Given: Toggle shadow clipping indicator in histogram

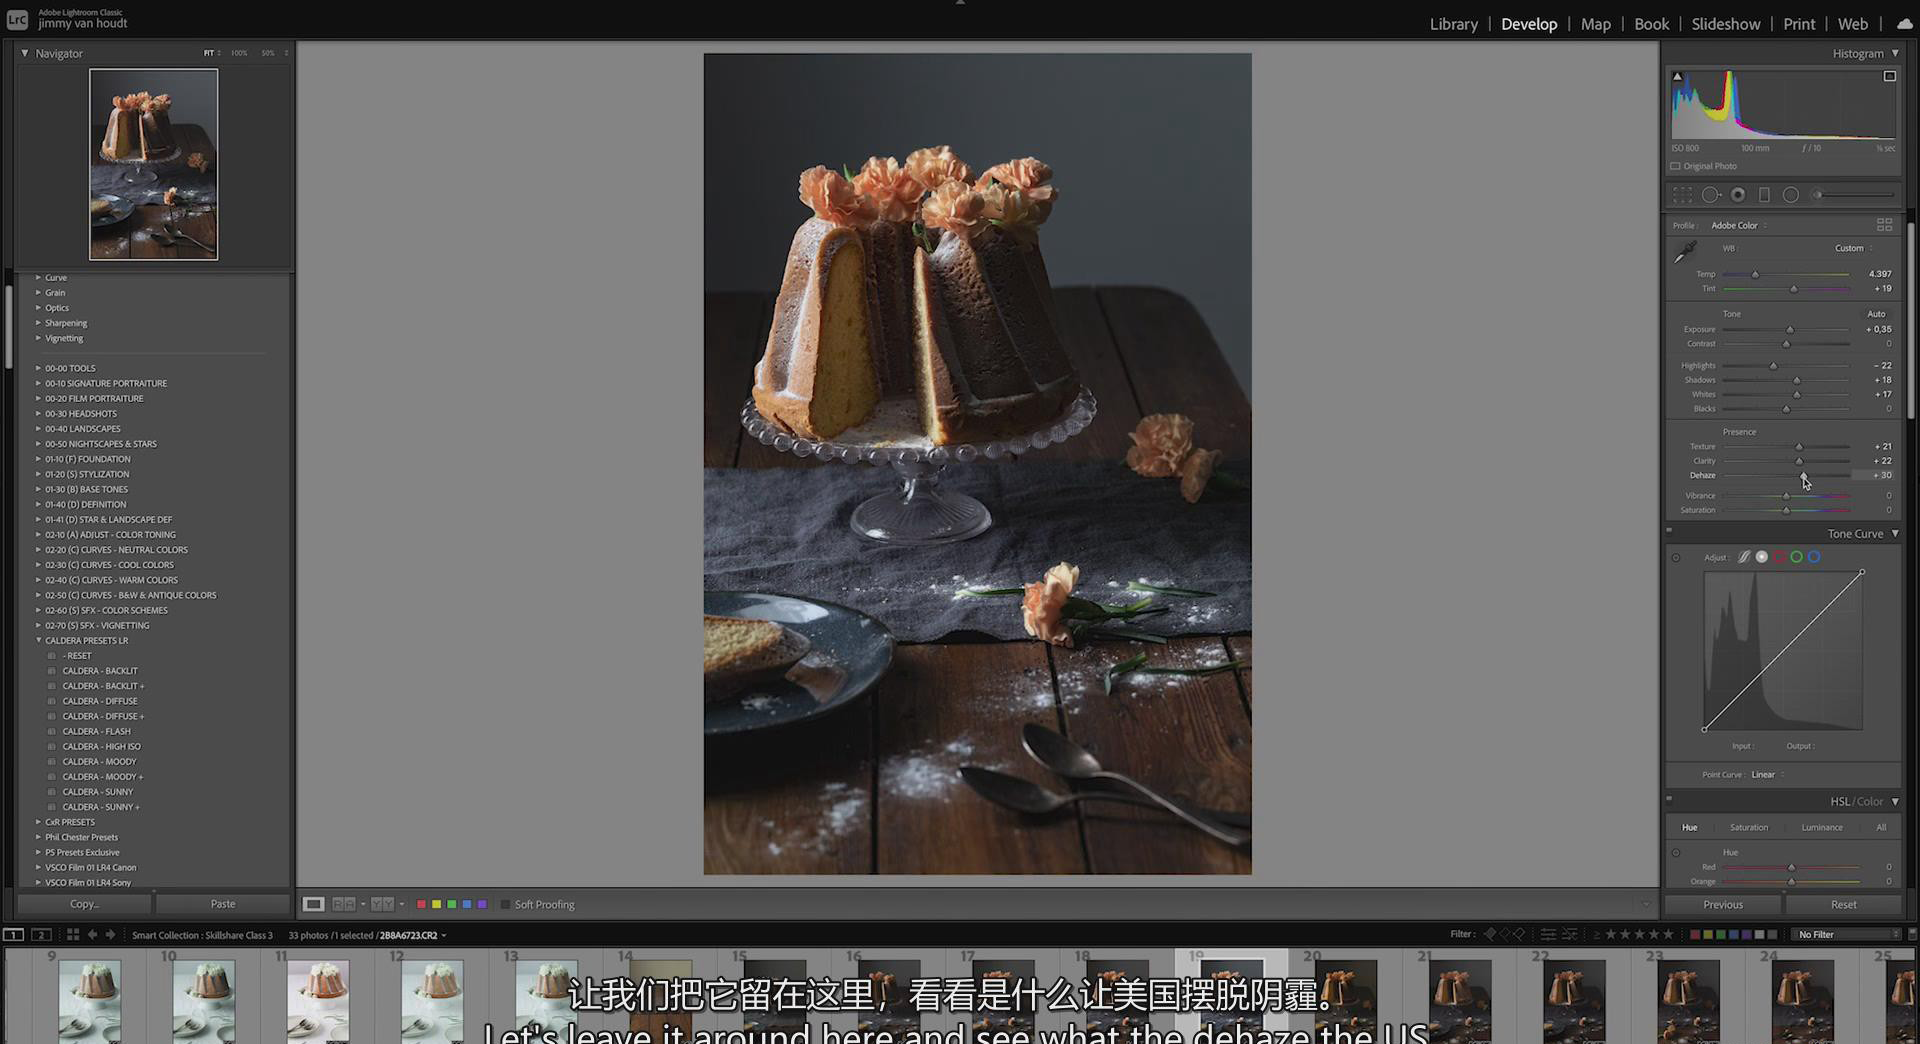Looking at the screenshot, I should pos(1678,76).
